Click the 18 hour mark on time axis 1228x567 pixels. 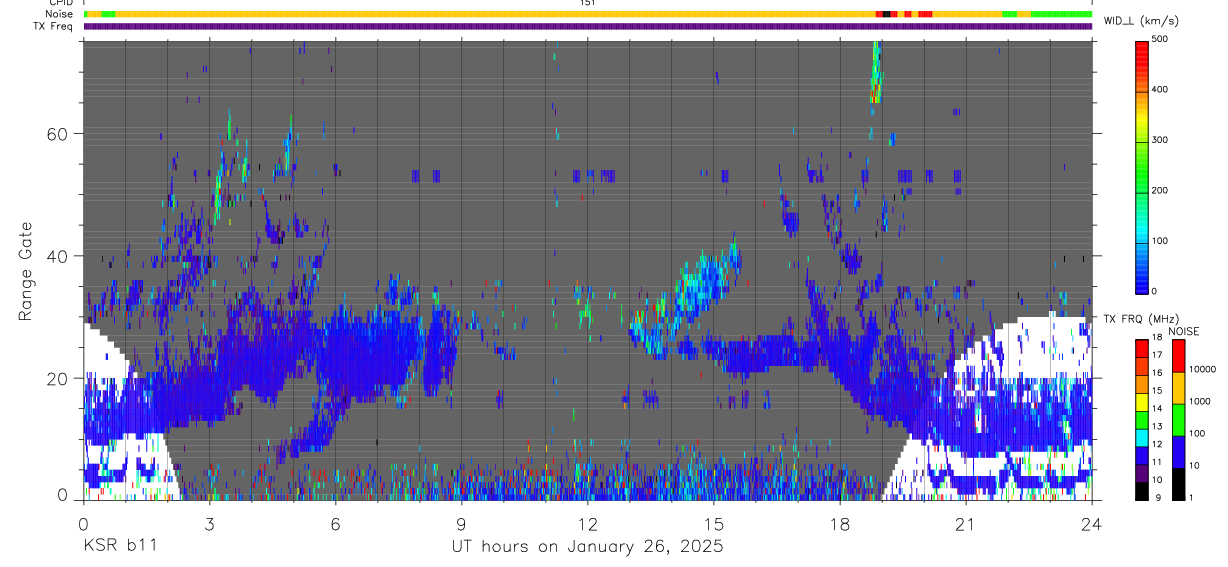click(840, 523)
